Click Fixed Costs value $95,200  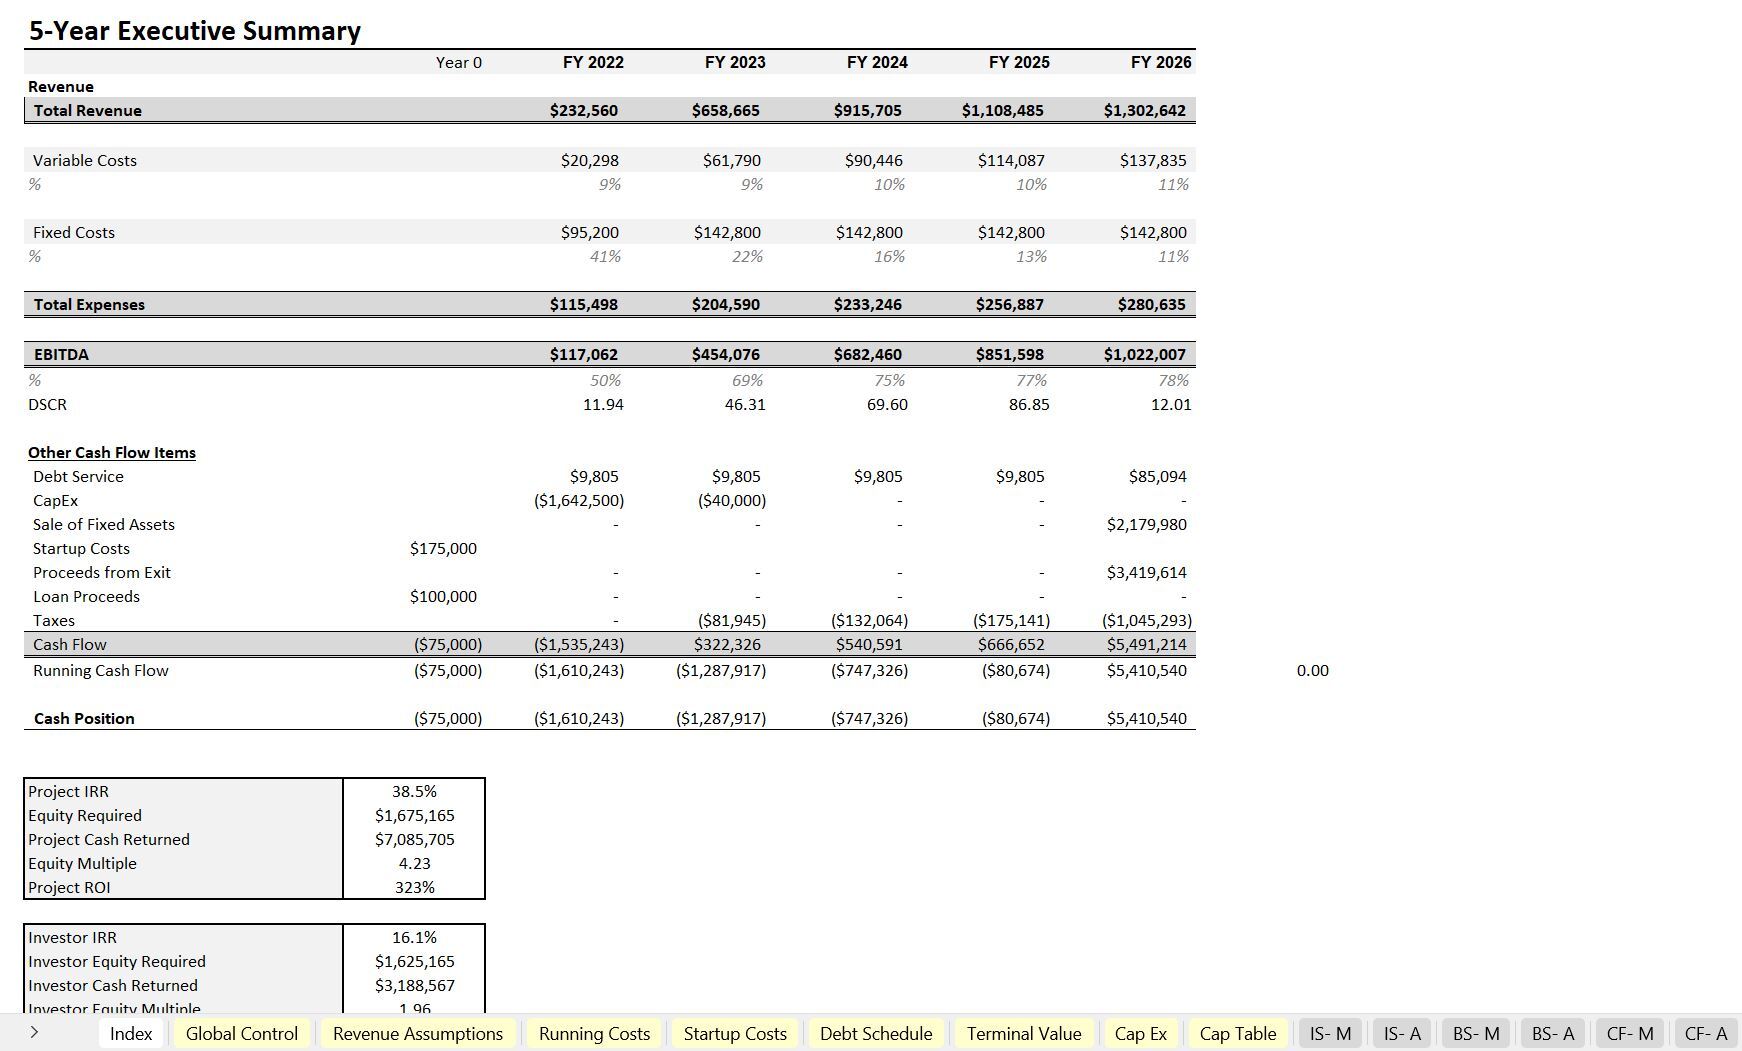click(590, 232)
